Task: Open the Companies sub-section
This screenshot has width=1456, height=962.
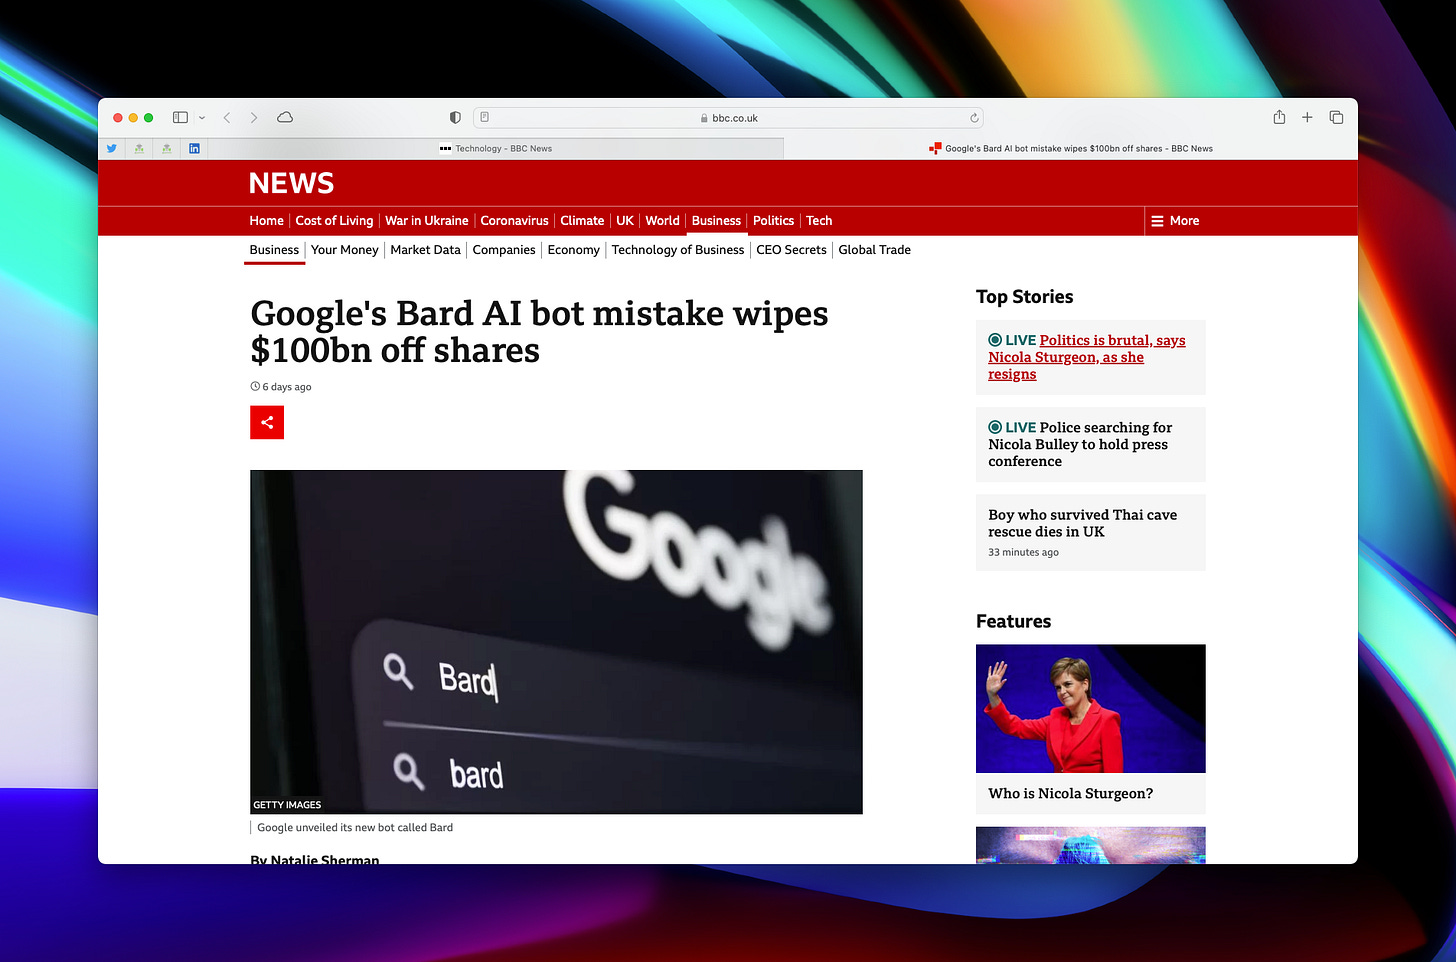Action: click(x=504, y=250)
